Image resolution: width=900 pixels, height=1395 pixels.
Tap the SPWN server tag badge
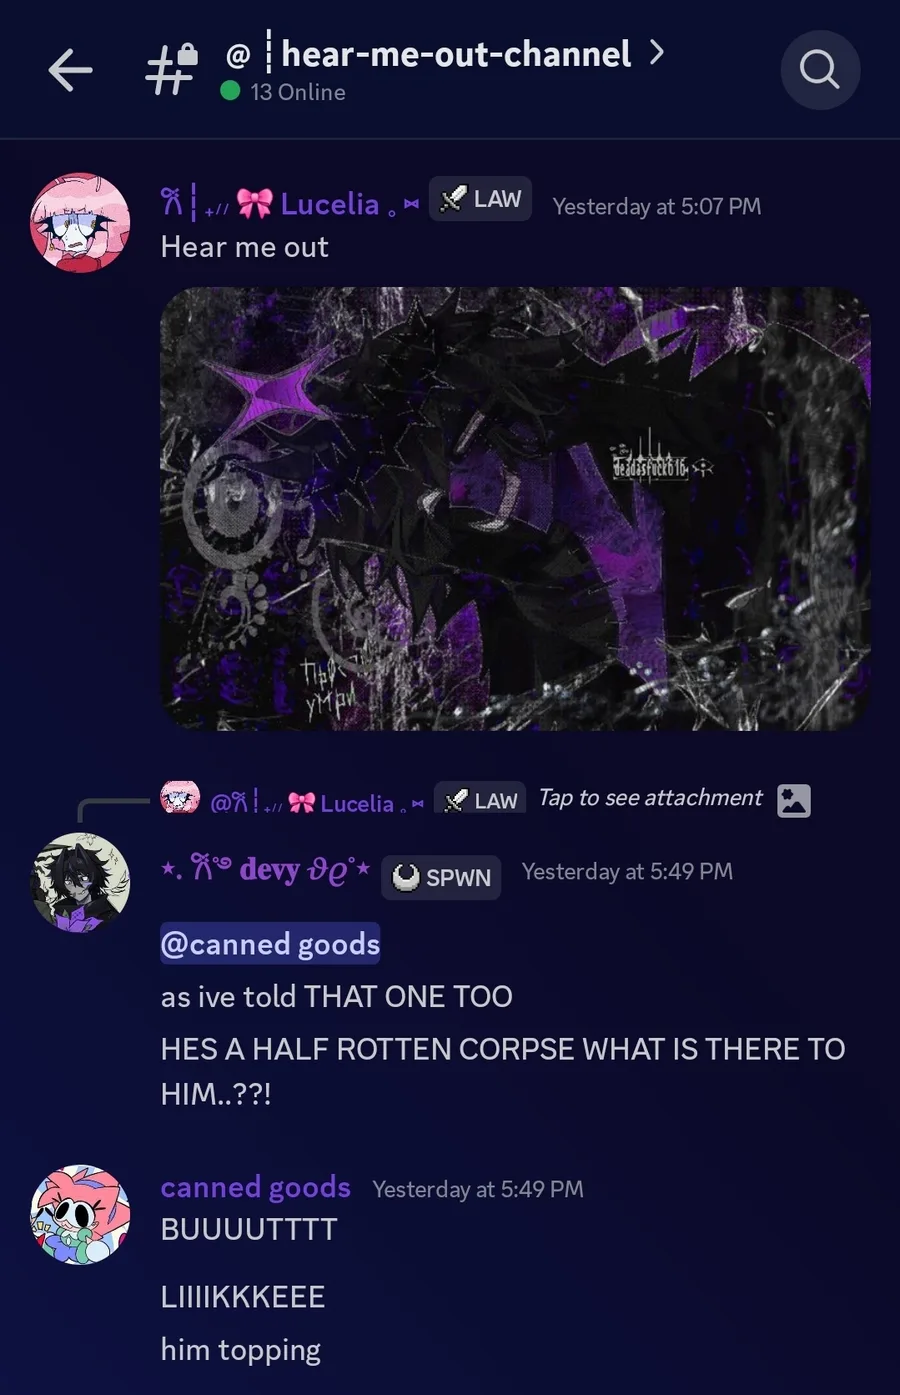[441, 877]
